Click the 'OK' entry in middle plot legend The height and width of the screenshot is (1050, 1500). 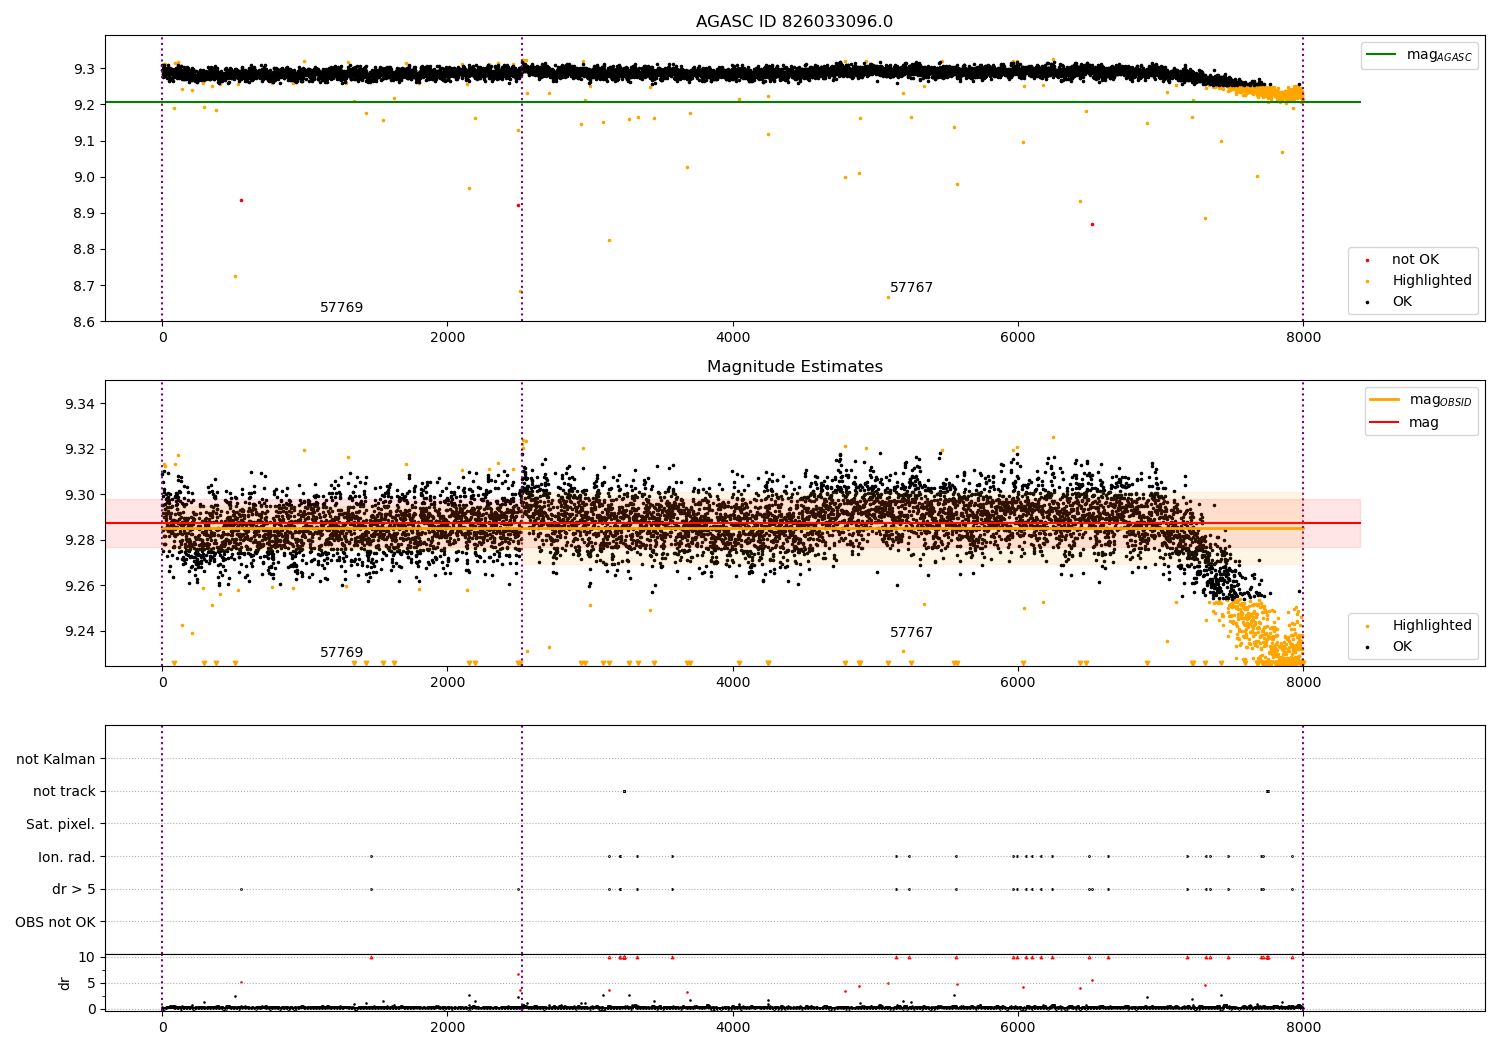1402,647
